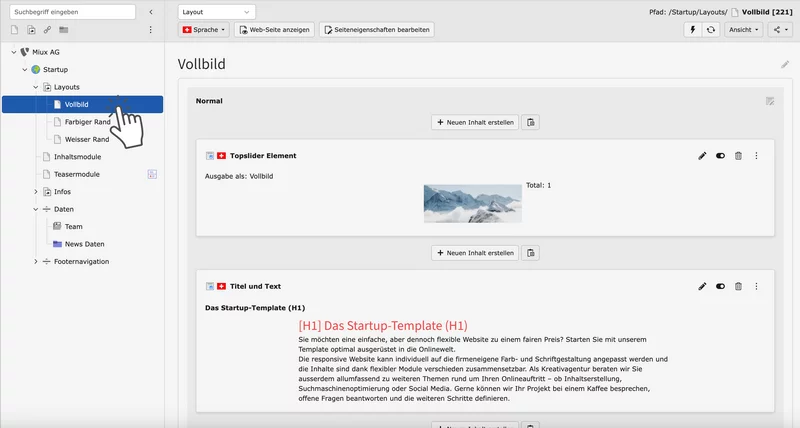Click the Total: 1 label
This screenshot has width=800, height=428.
tap(538, 185)
